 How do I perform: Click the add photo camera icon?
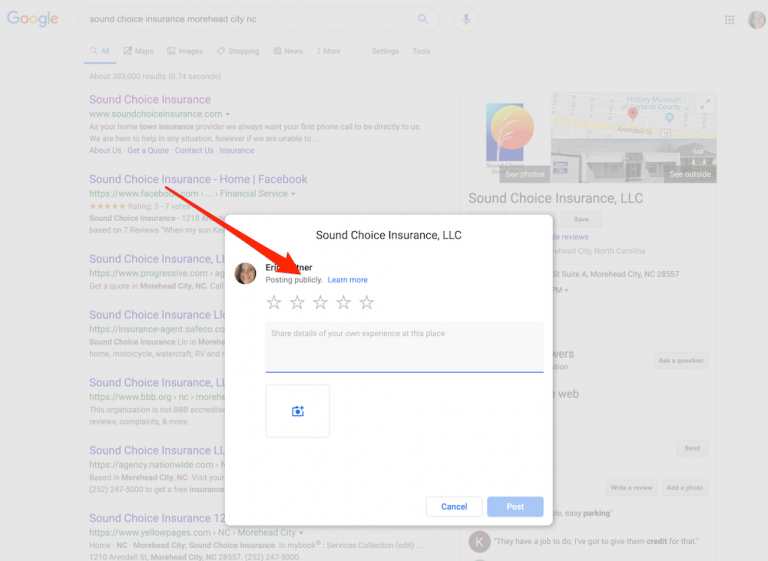tap(297, 411)
